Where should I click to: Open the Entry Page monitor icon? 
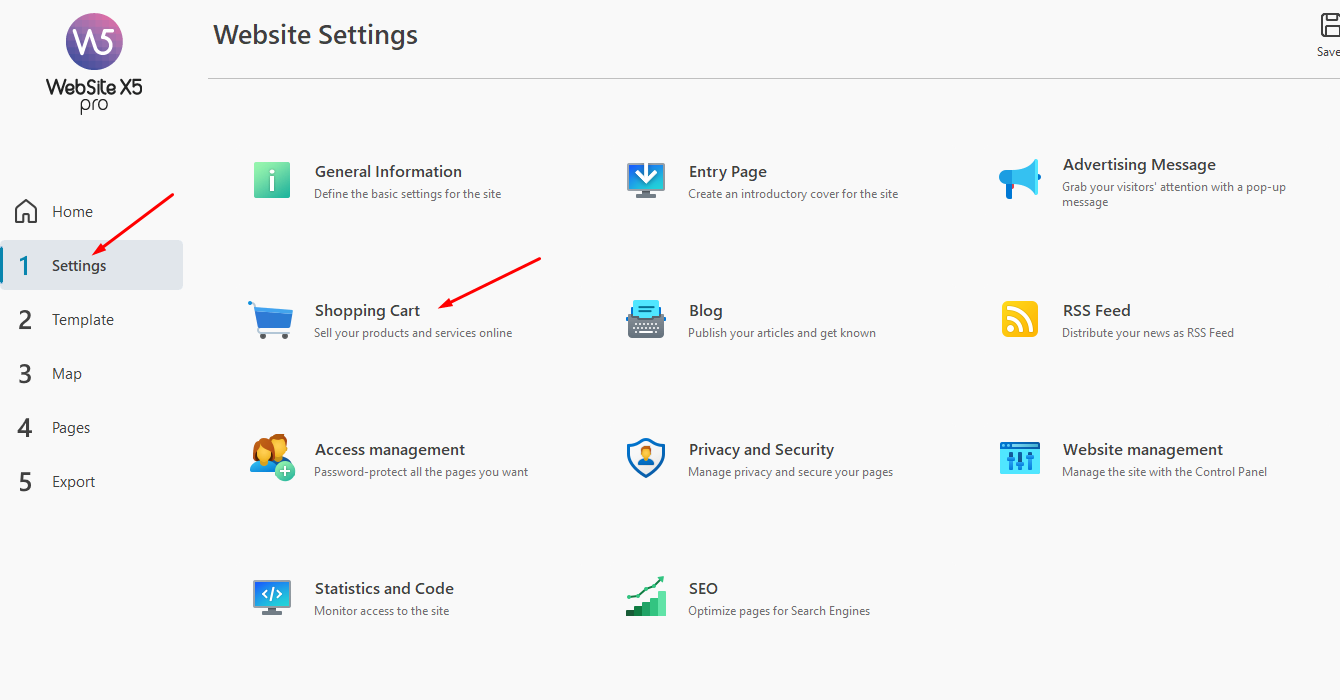[645, 181]
